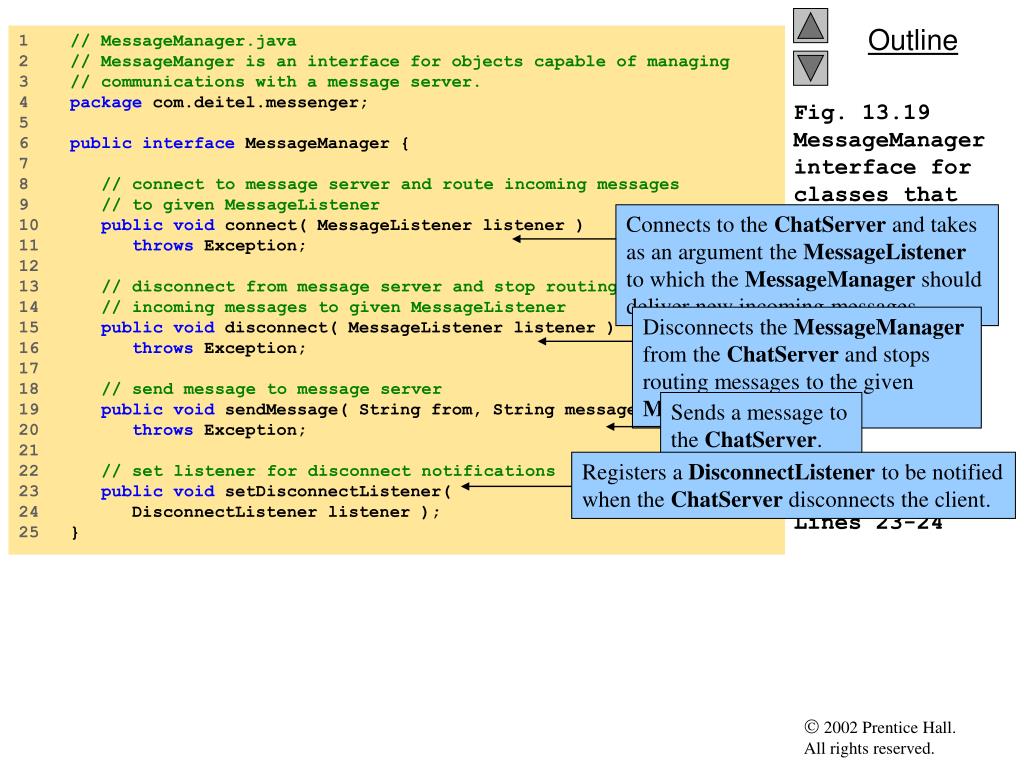Click line 2 comment about MessageManger interface
This screenshot has height=768, width=1024.
tap(400, 61)
